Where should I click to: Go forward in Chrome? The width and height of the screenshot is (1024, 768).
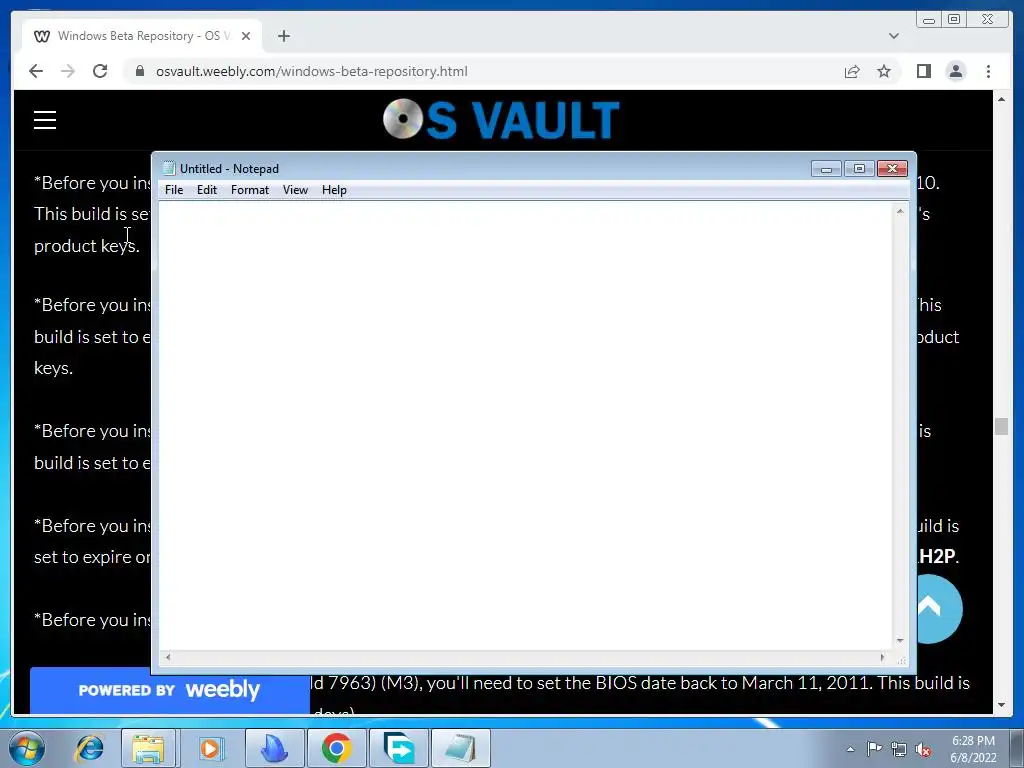(x=68, y=71)
